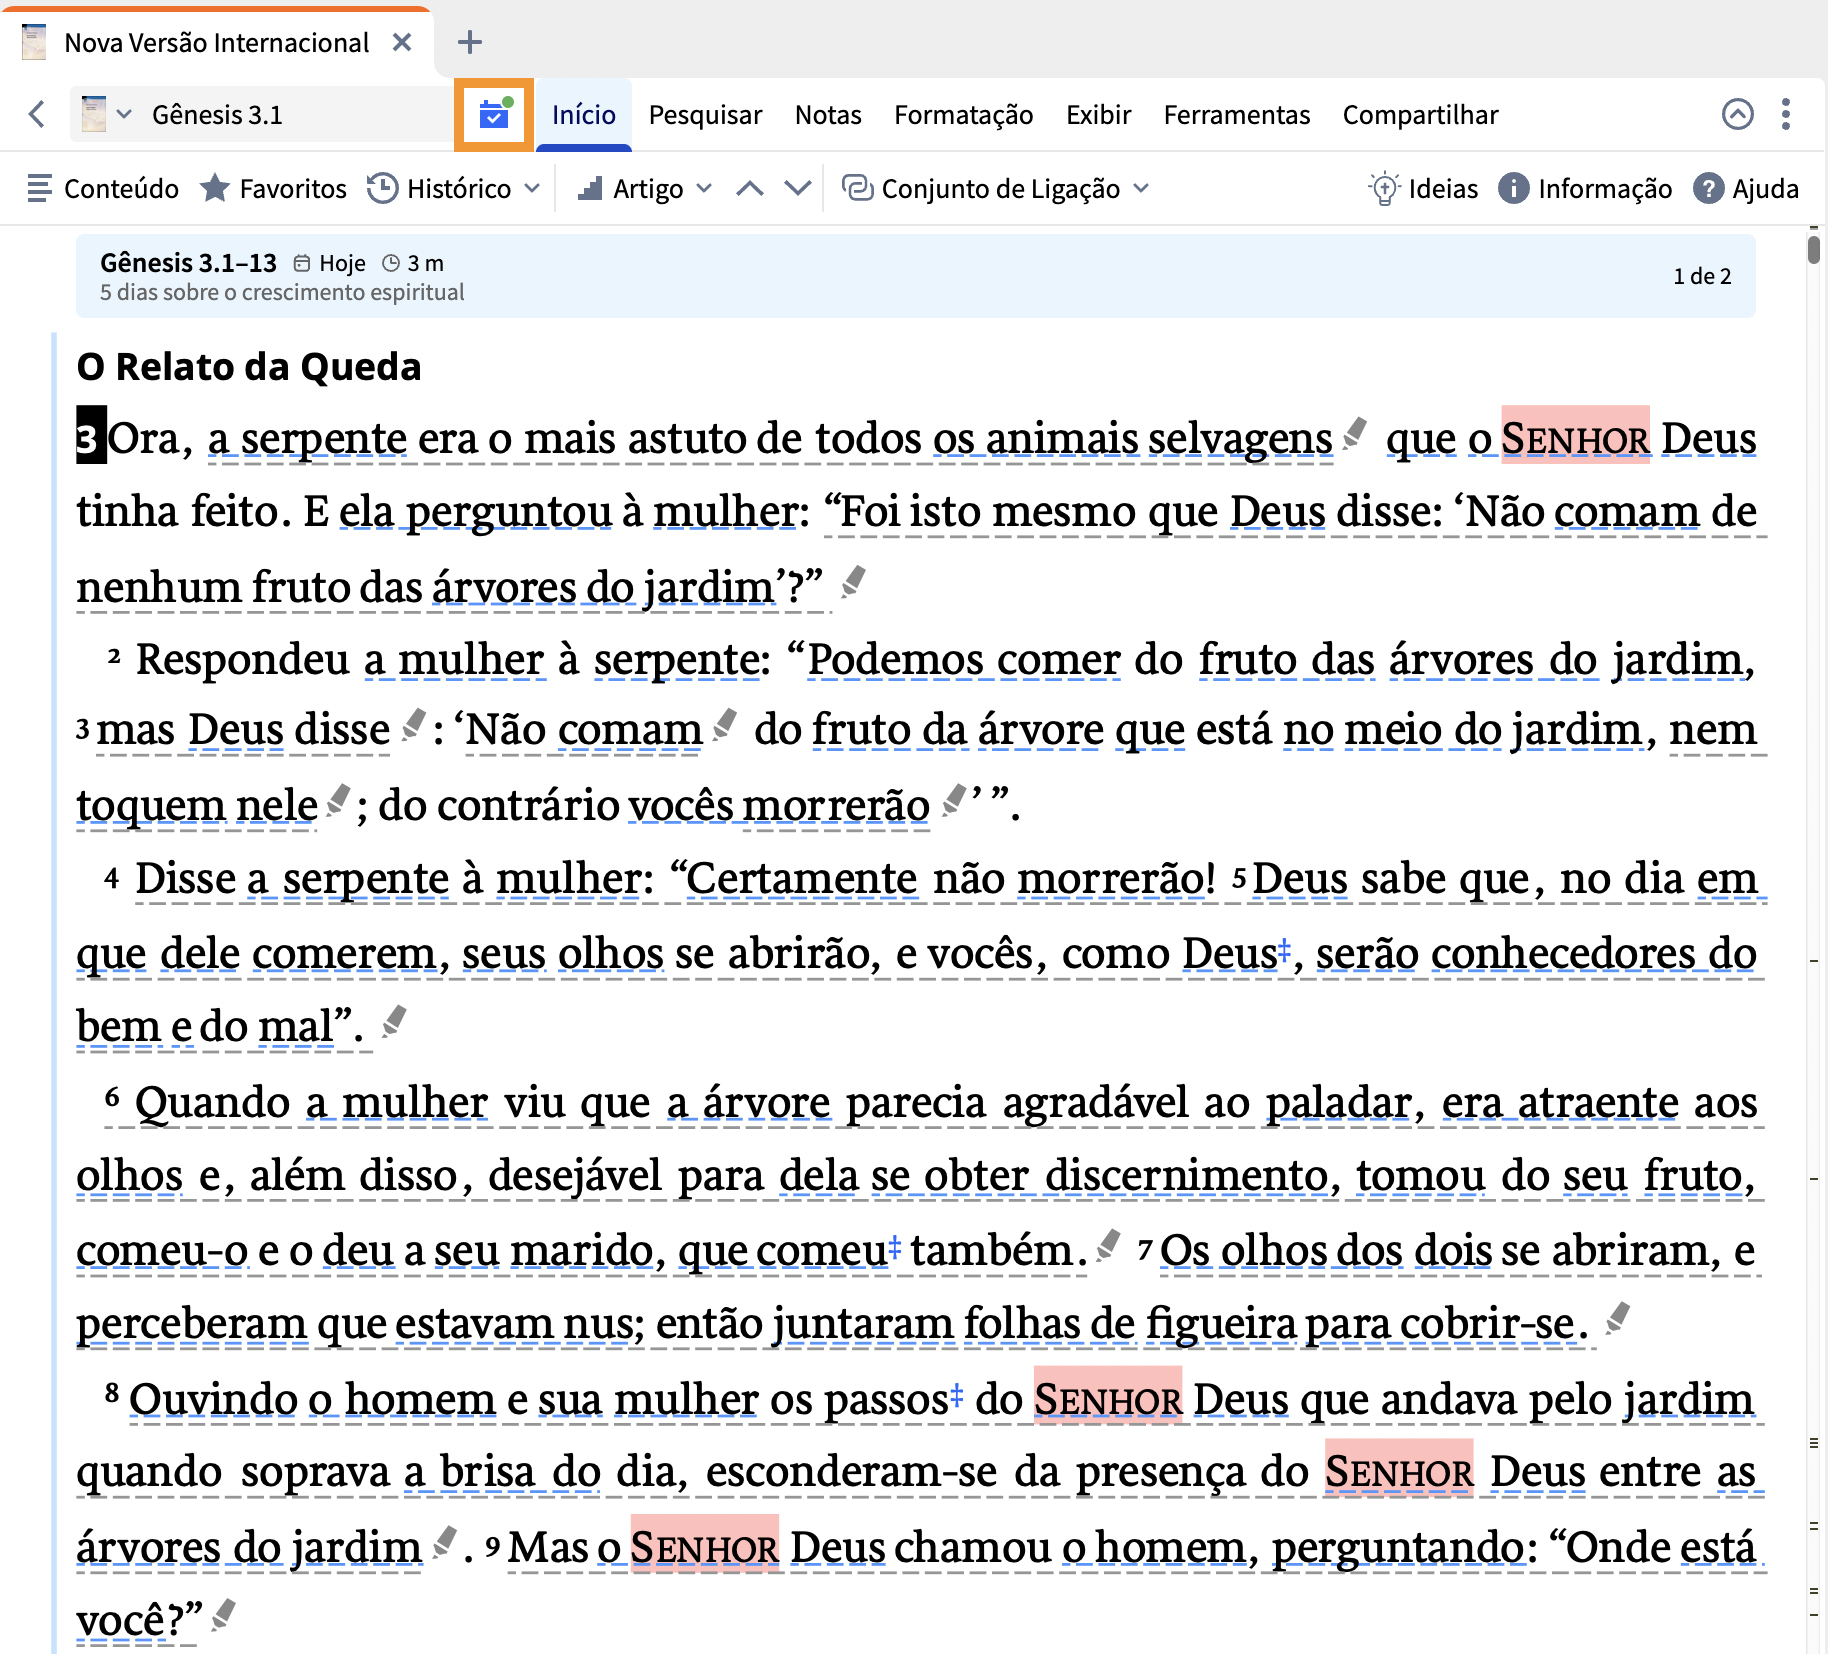Open the Bible resource picker icon
Viewport: 1828px width, 1654px height.
94,115
